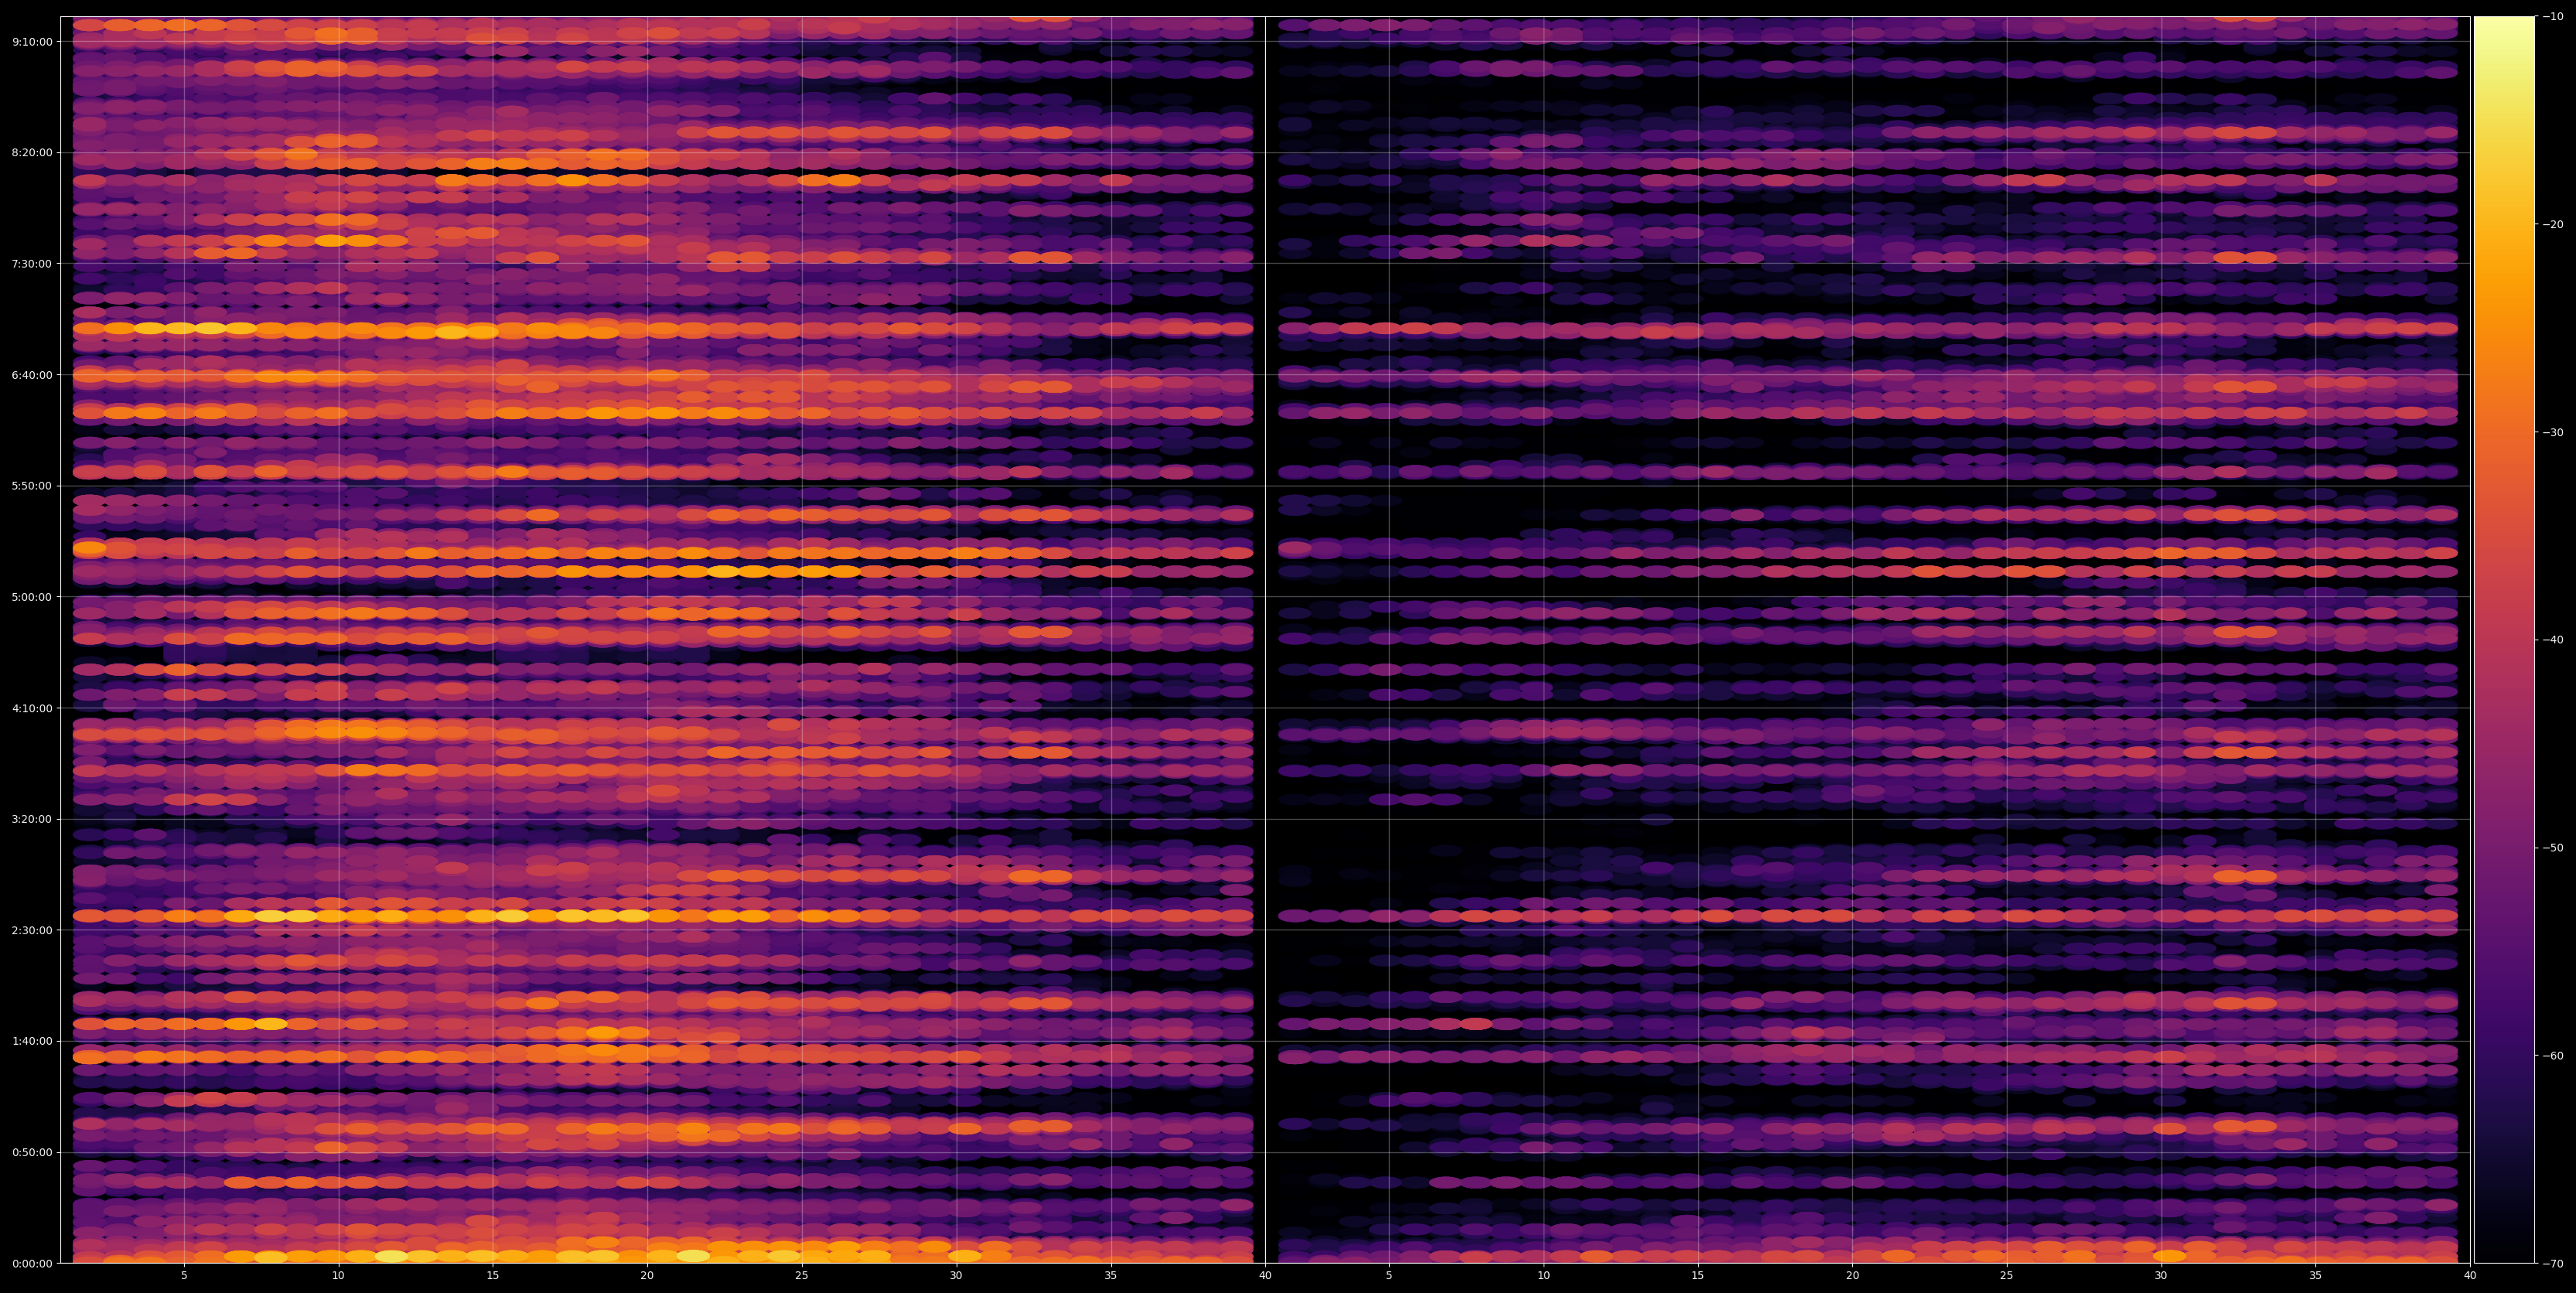This screenshot has width=2576, height=1293.
Task: Select x-axis tick 15 under the right heatmap
Action: click(1698, 1276)
